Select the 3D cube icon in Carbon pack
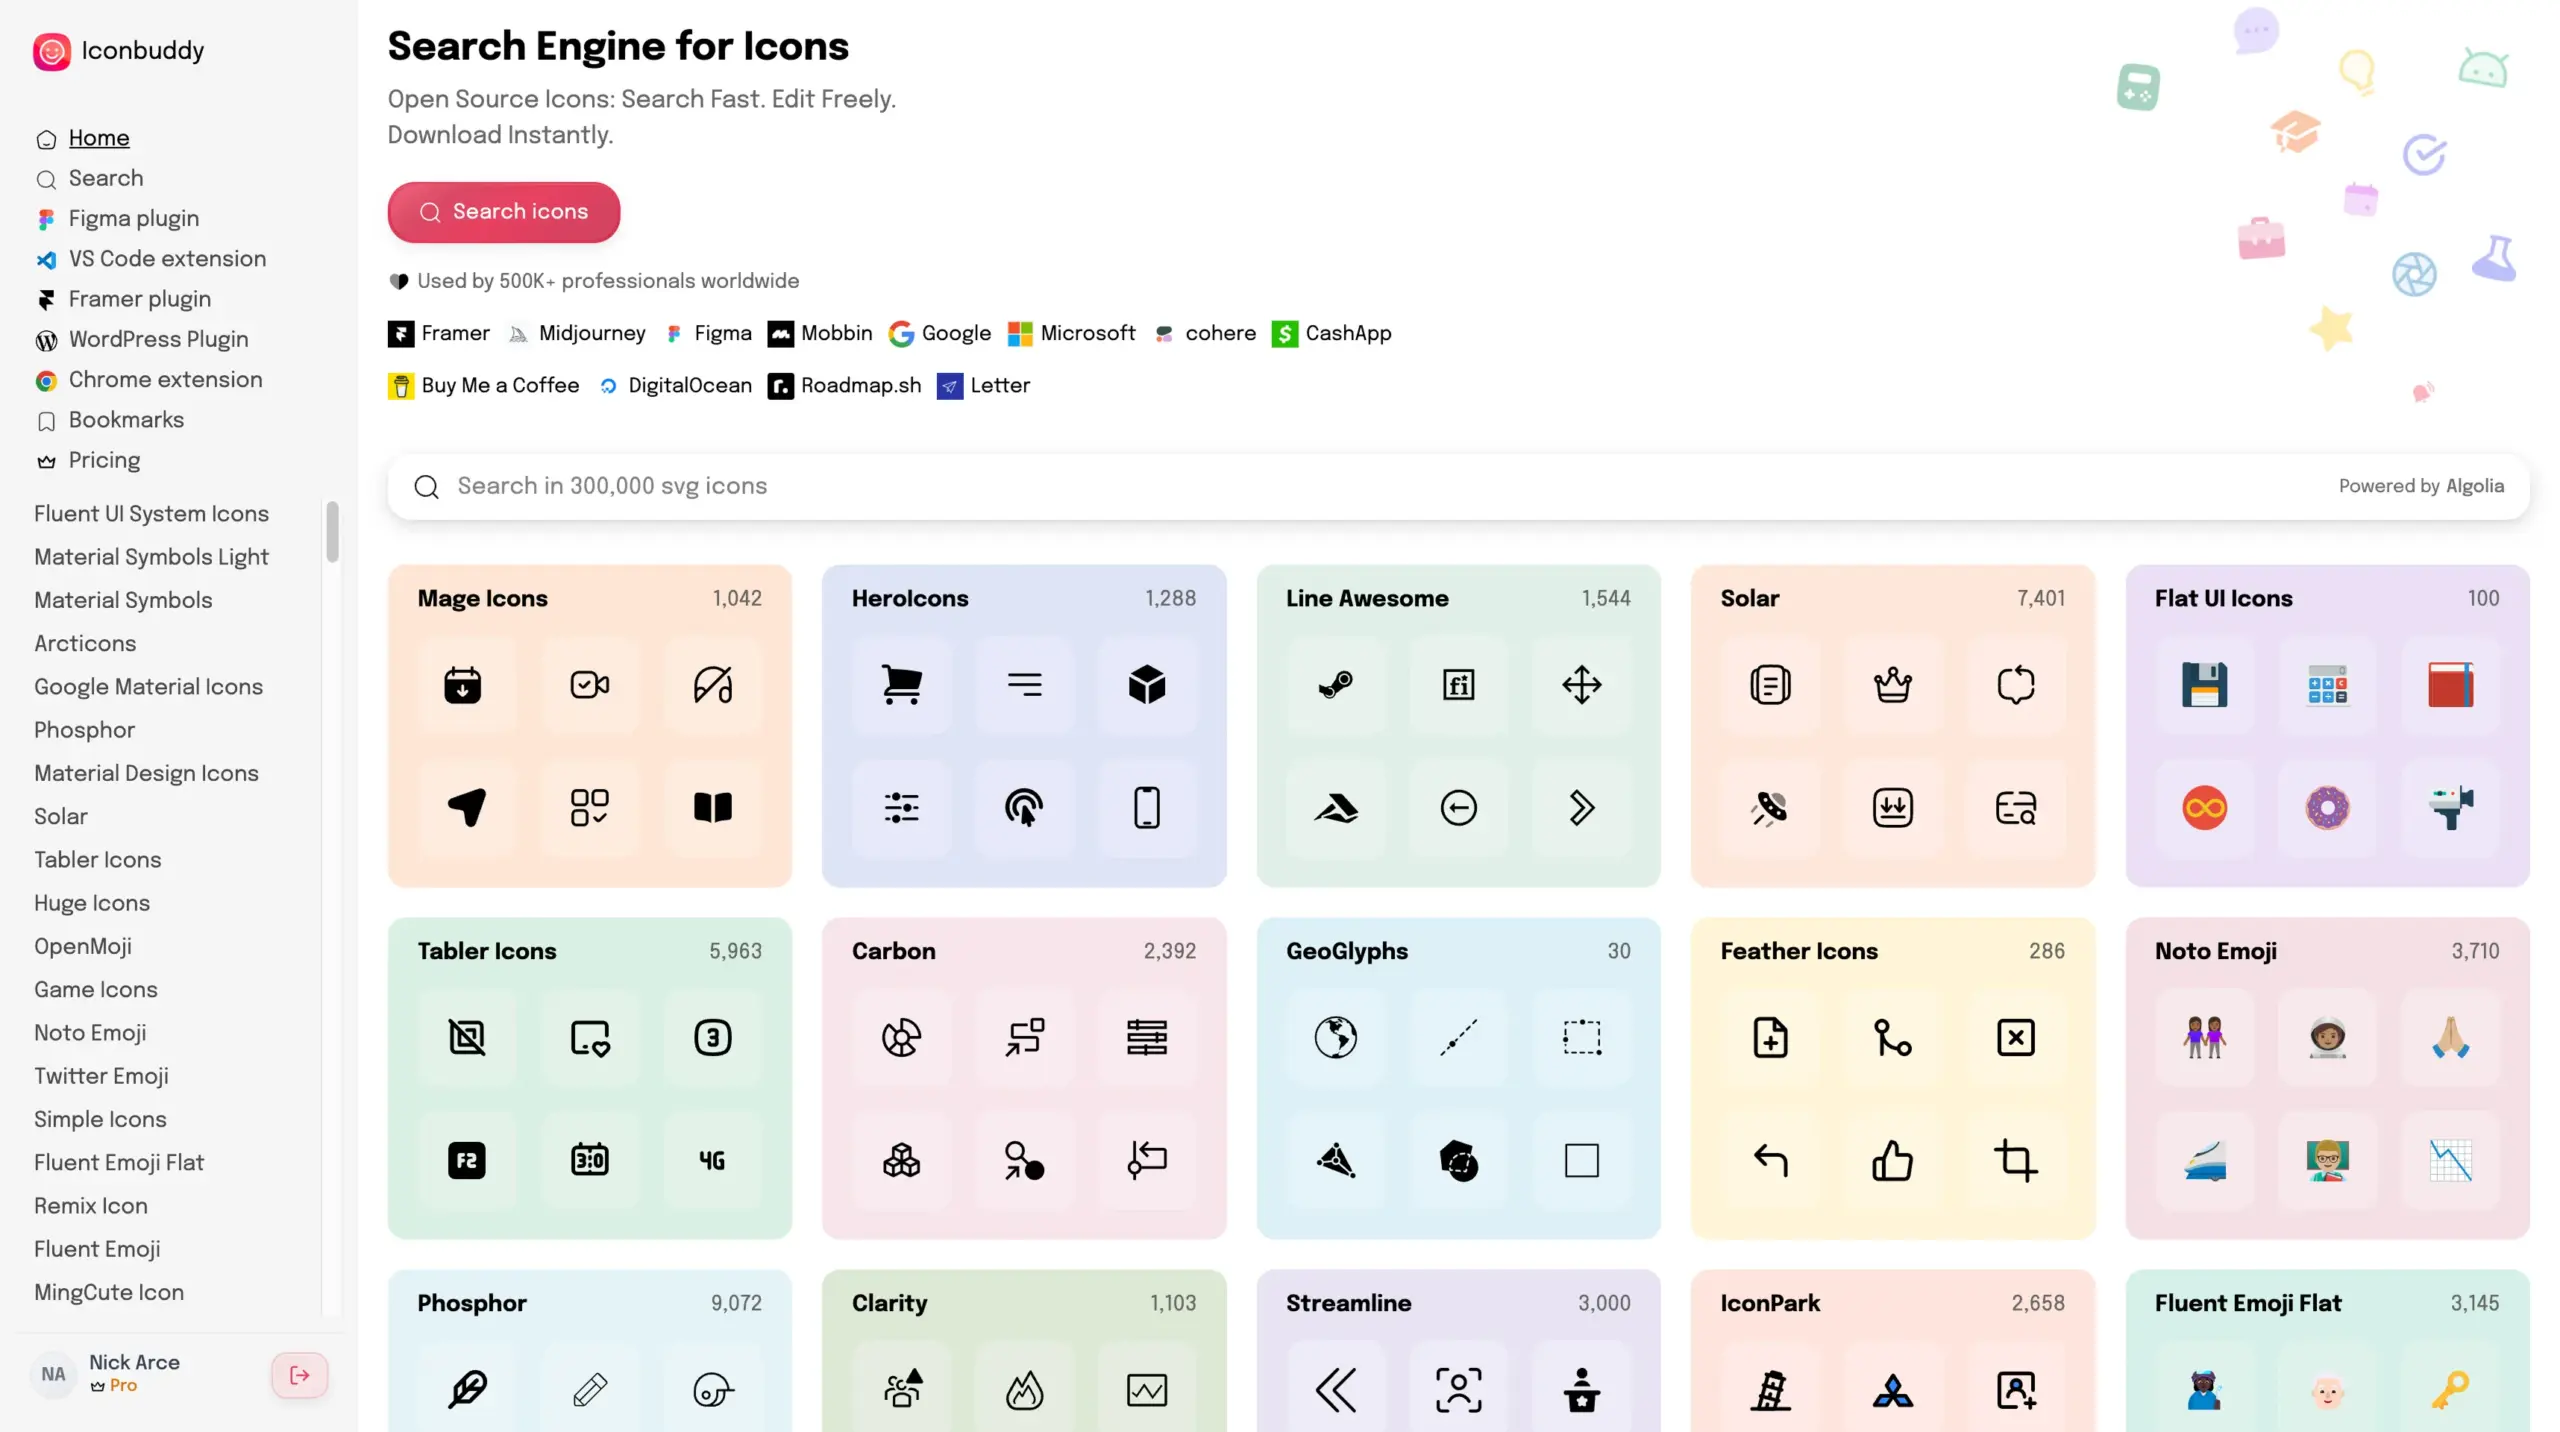This screenshot has height=1432, width=2560. (901, 1160)
